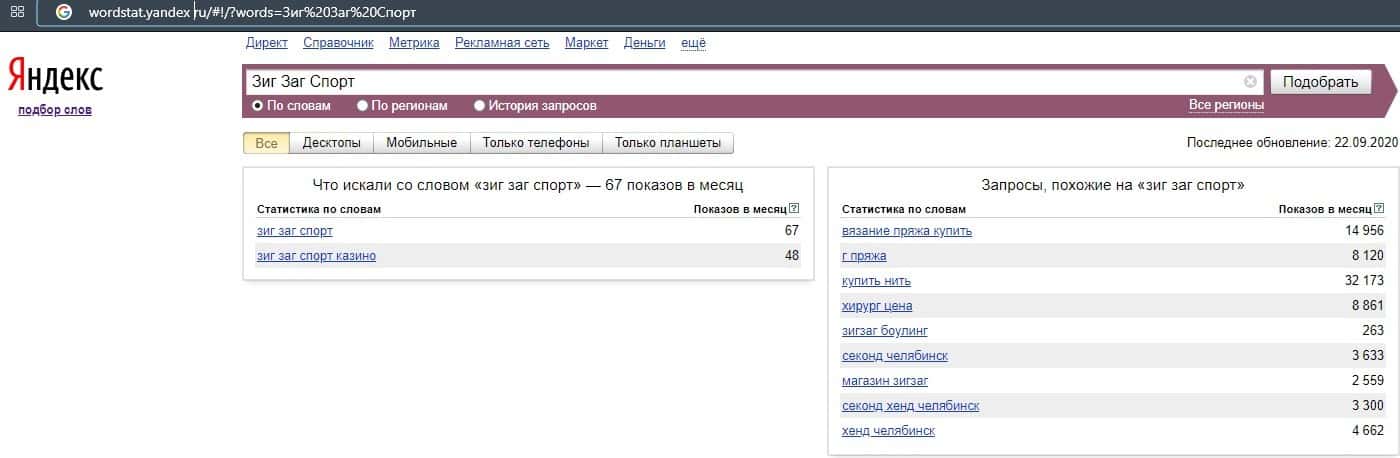Open help icon beside right Показов в месяц

(1379, 209)
